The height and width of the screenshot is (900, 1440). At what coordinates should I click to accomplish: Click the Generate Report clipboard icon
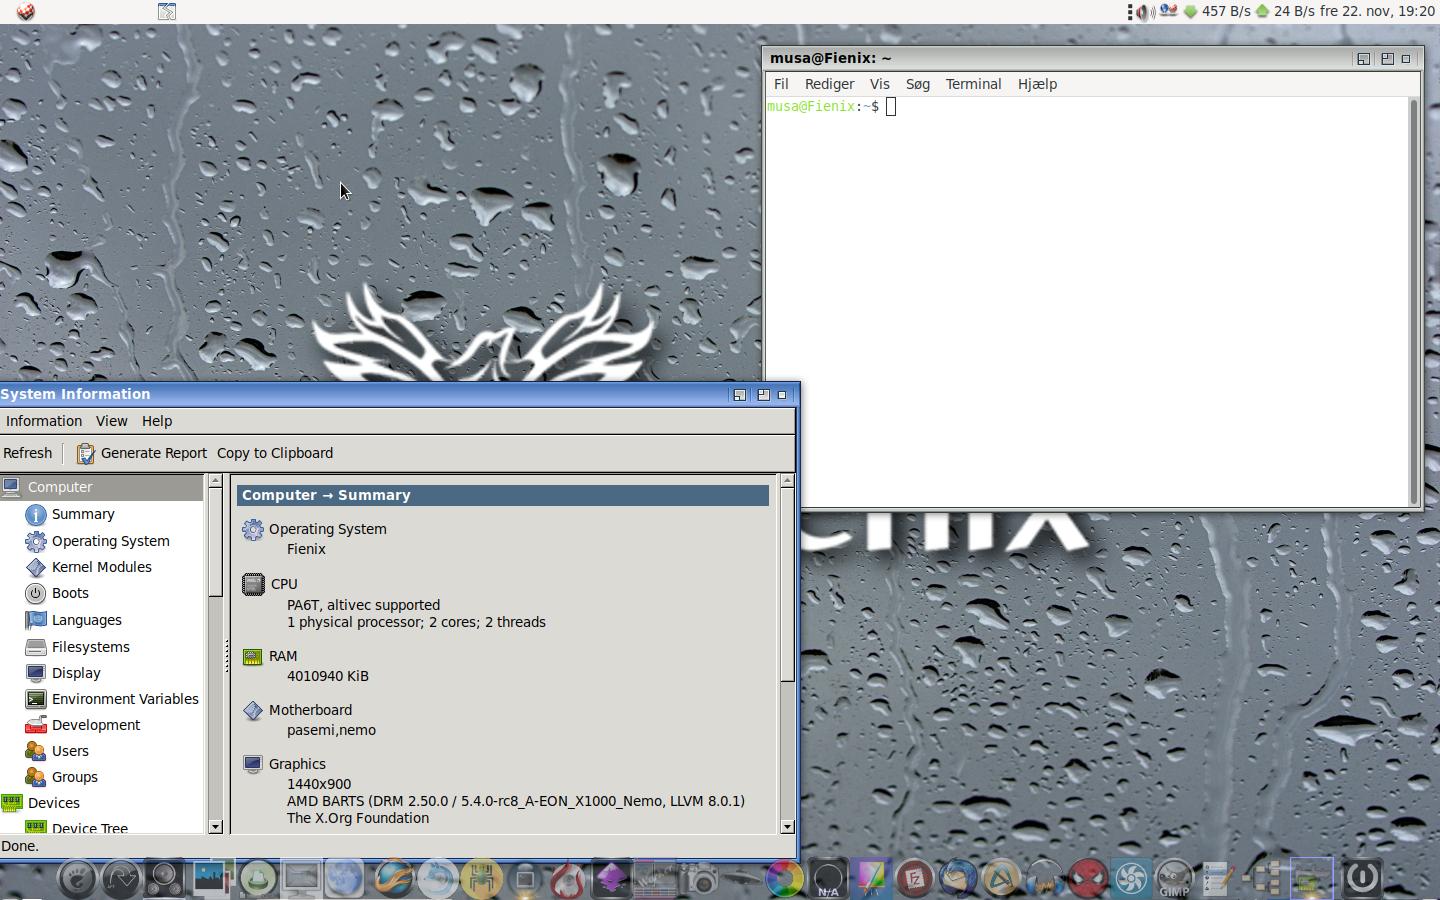[86, 453]
